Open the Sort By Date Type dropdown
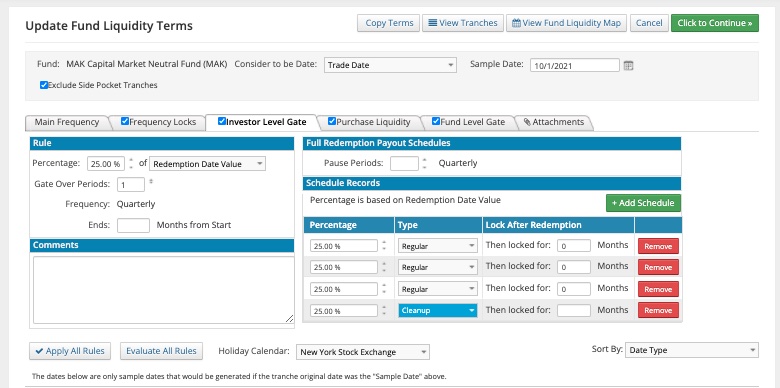780x388 pixels. click(691, 350)
